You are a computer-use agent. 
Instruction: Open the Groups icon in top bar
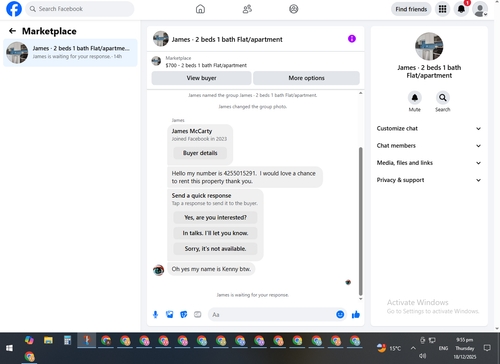coord(294,9)
